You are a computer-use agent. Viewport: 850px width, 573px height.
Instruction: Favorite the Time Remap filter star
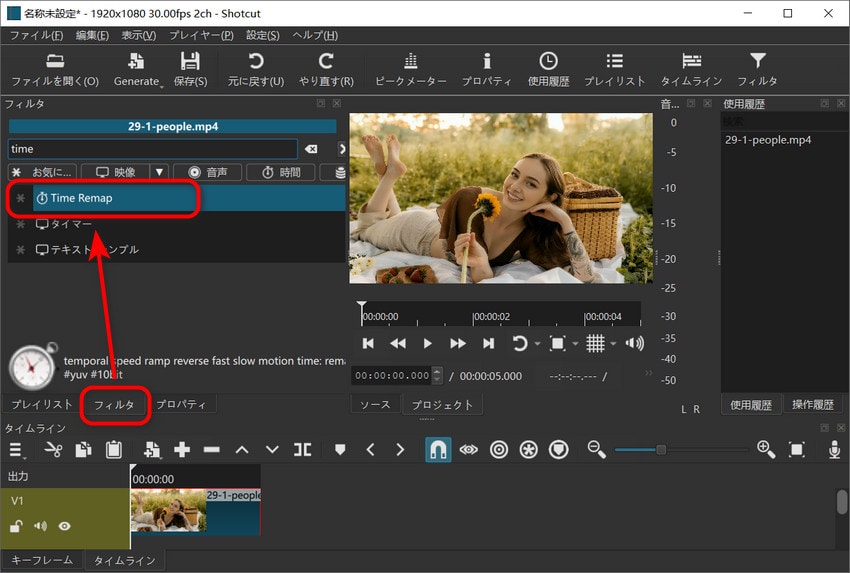click(x=21, y=198)
